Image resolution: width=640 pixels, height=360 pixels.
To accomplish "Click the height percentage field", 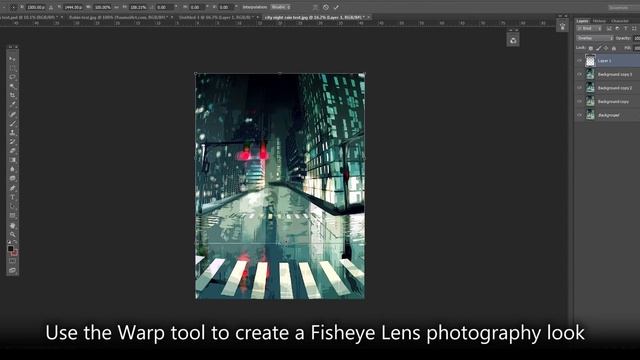I will 138,7.
